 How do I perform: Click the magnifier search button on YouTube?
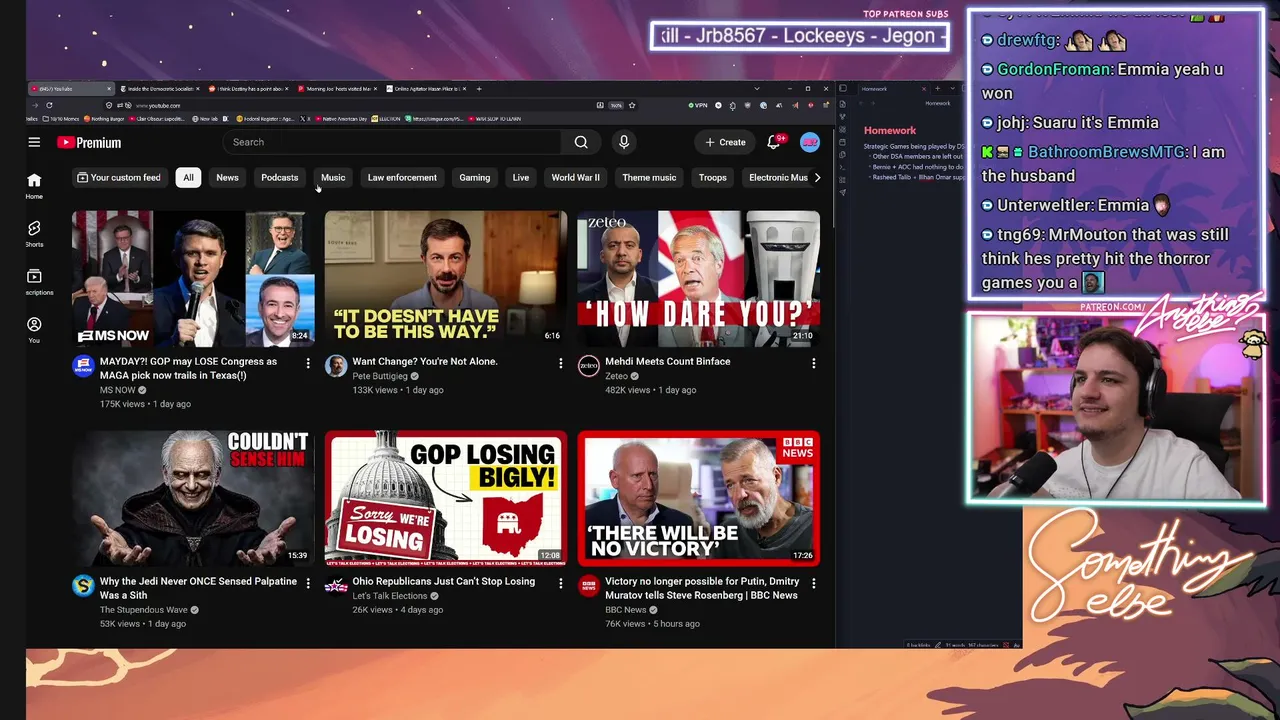tap(581, 142)
